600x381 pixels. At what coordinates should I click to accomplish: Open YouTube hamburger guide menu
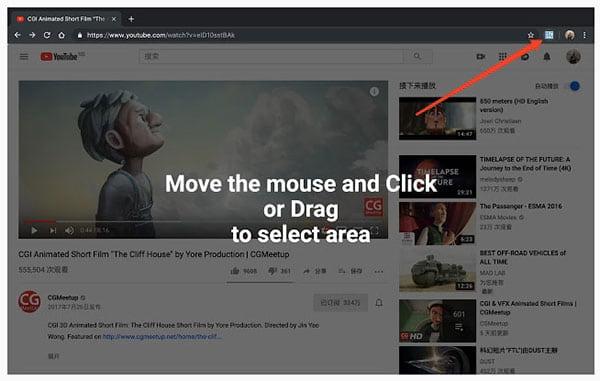(24, 57)
